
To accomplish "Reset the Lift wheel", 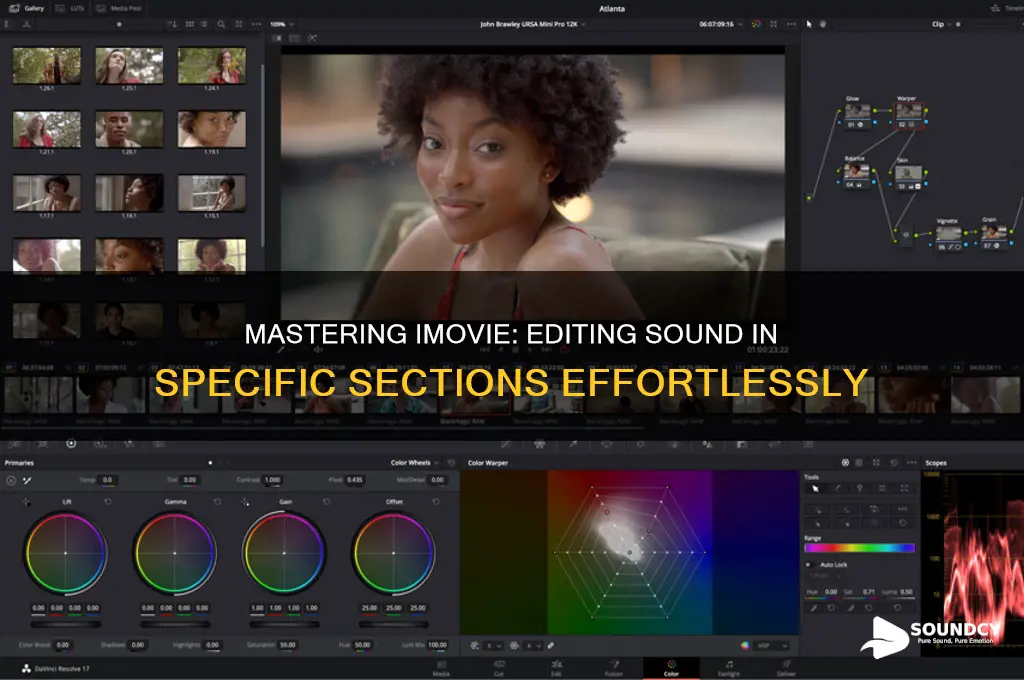I will pos(108,502).
